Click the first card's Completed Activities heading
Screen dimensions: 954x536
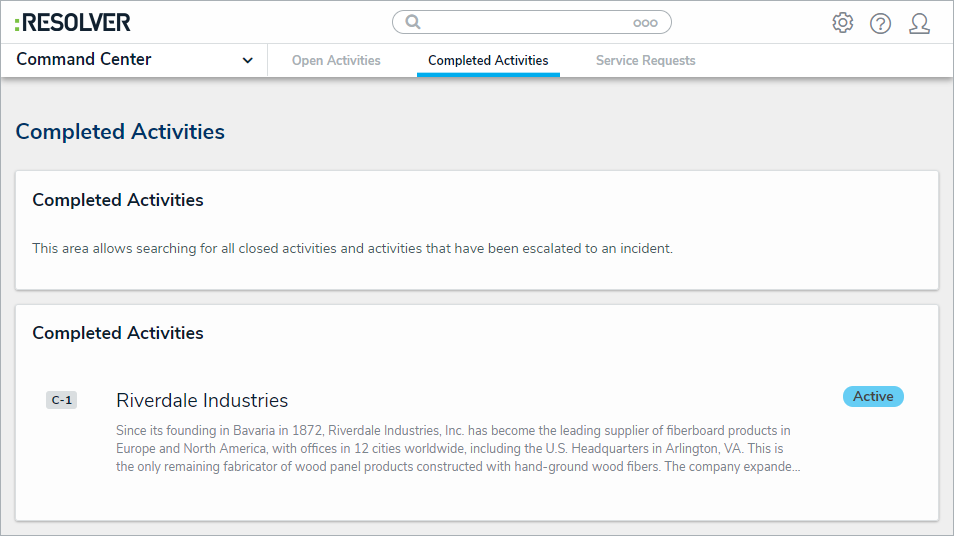(118, 200)
